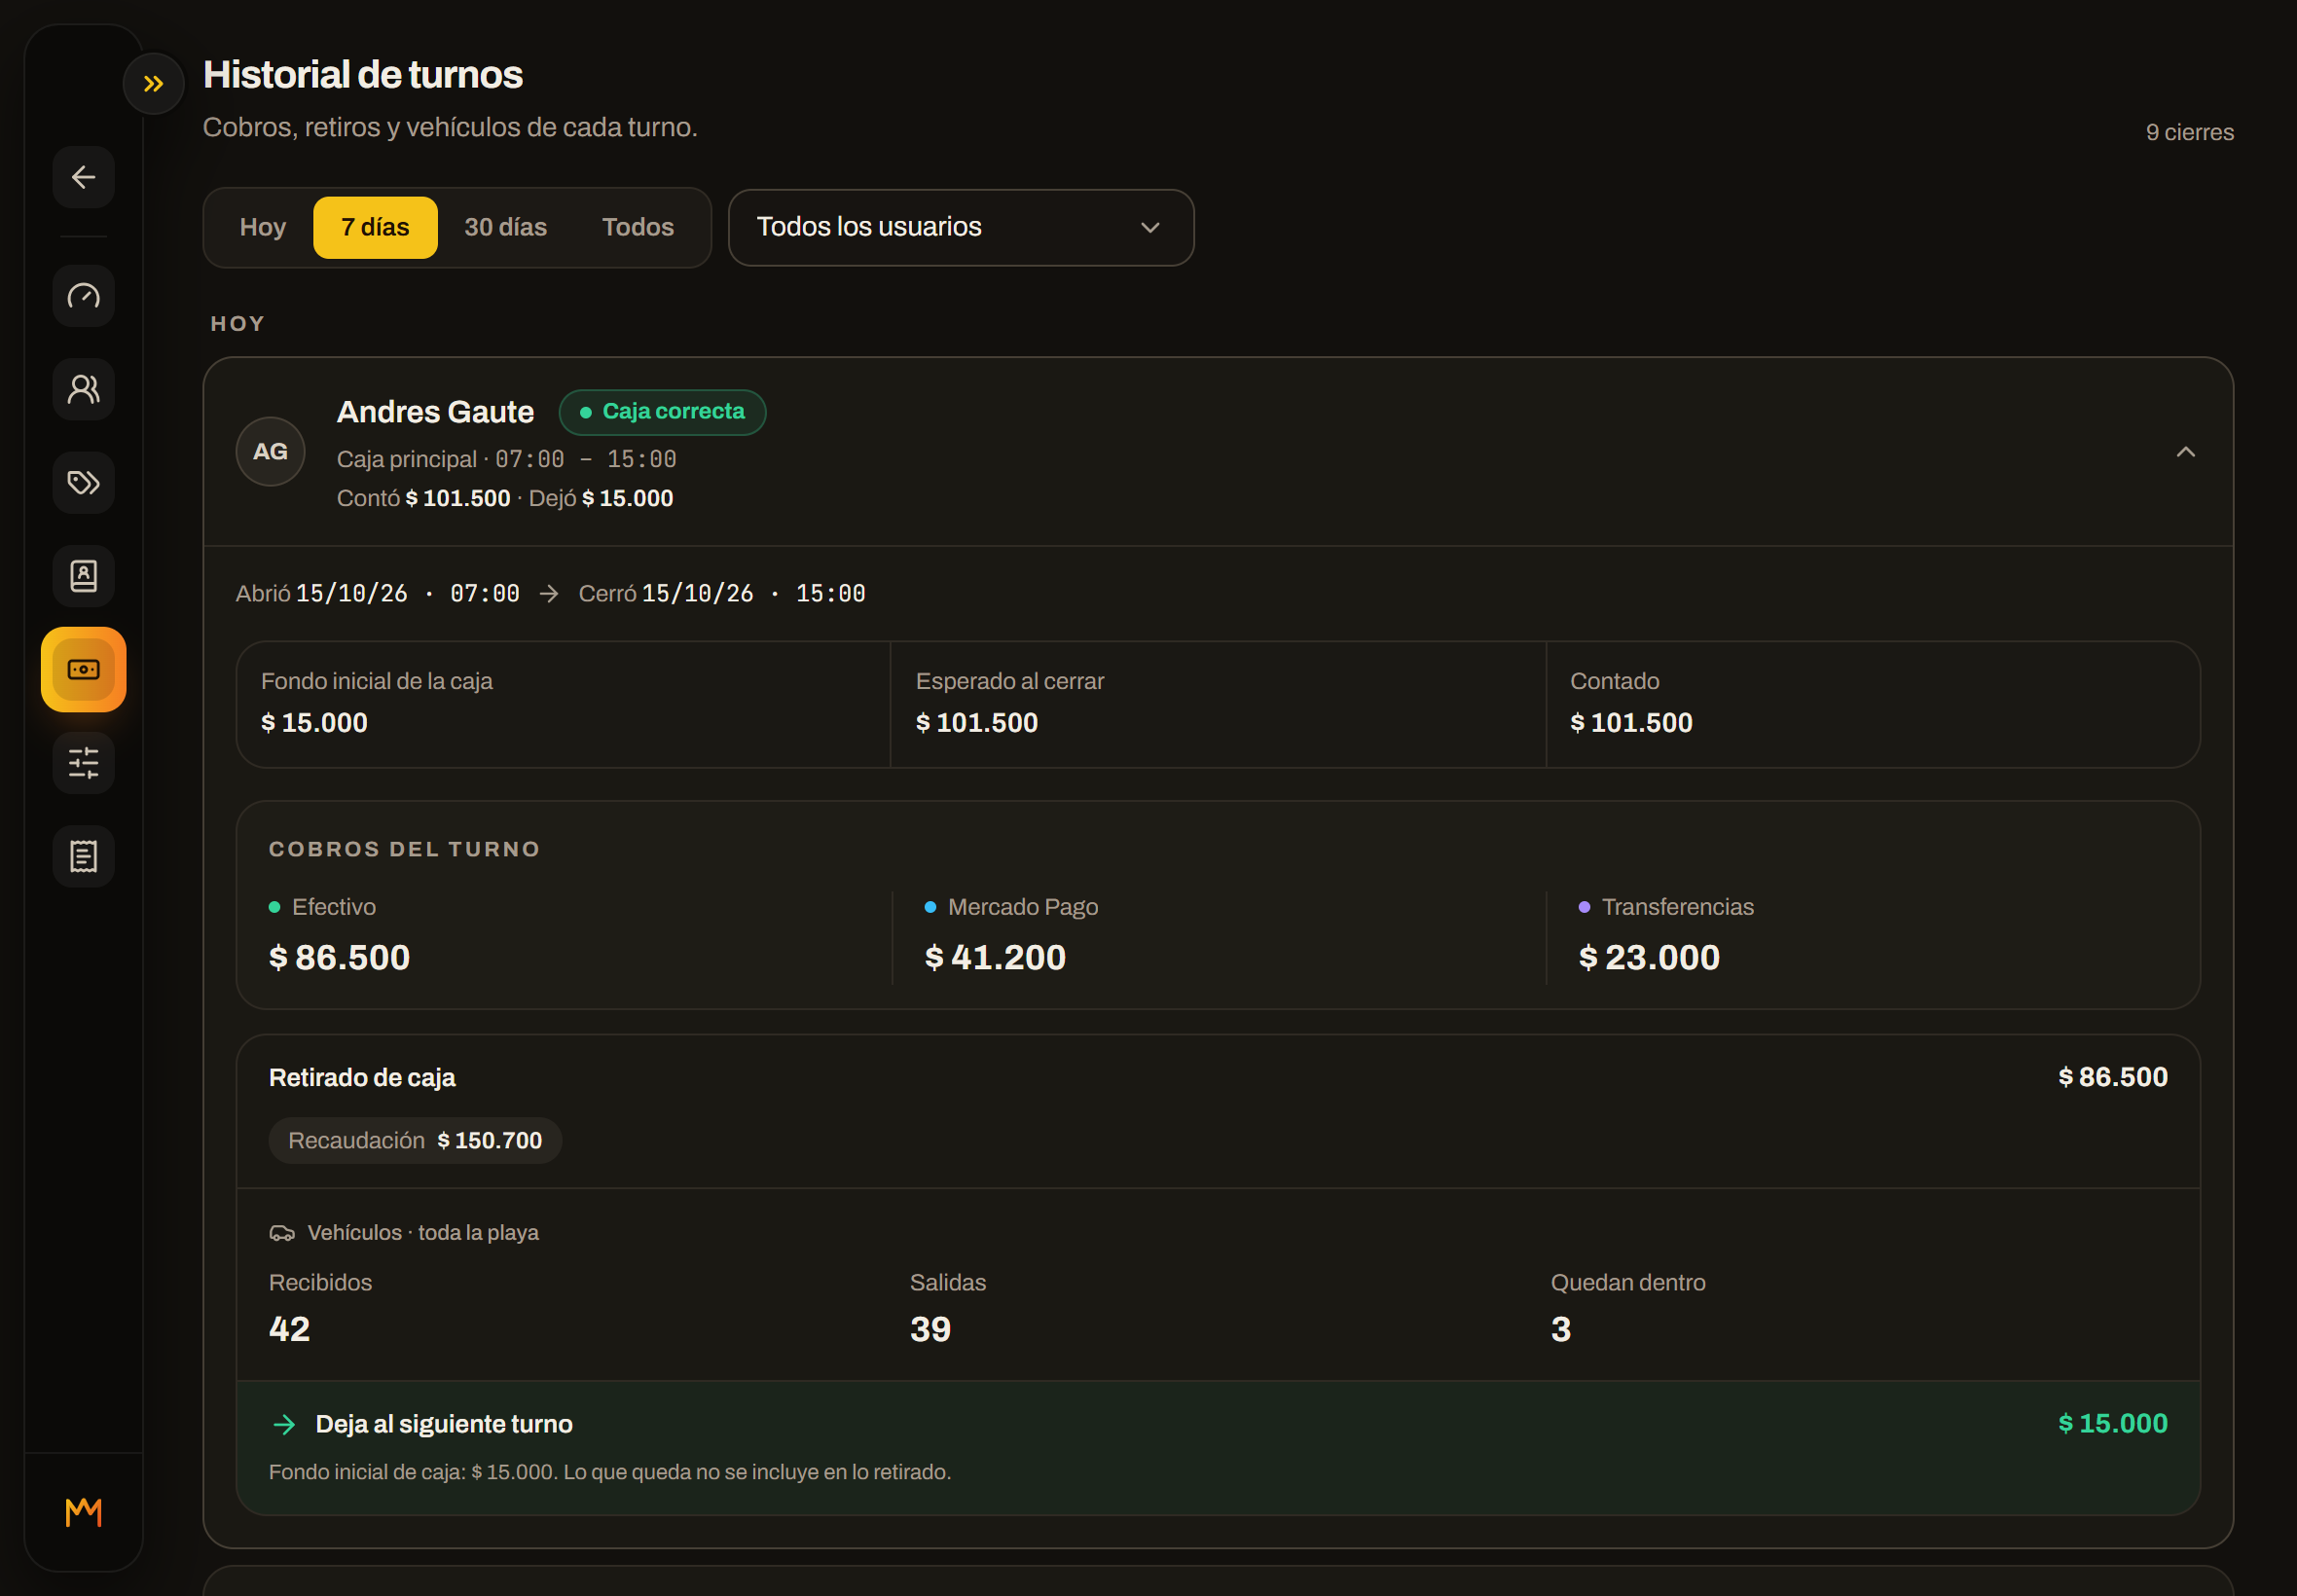2297x1596 pixels.
Task: Click the Andres Gaute name
Action: pyautogui.click(x=435, y=412)
